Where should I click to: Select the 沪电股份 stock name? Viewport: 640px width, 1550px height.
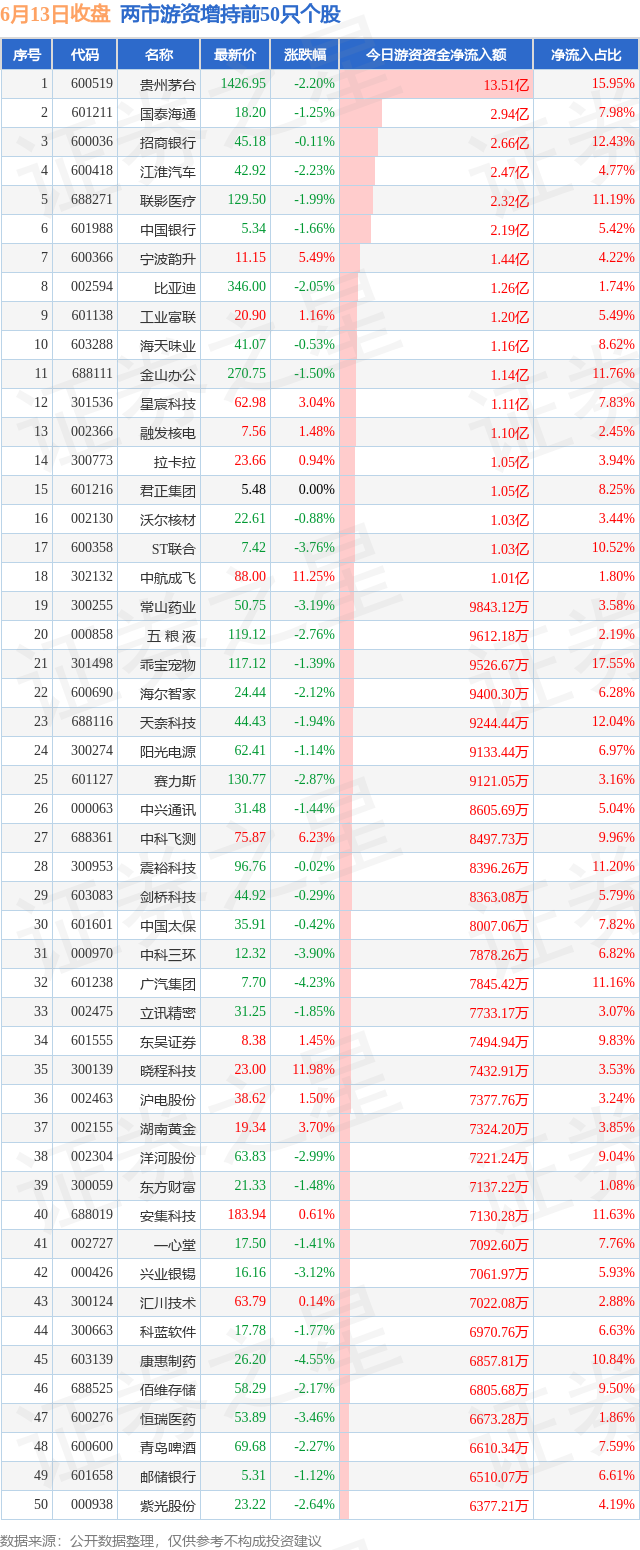pyautogui.click(x=168, y=1099)
